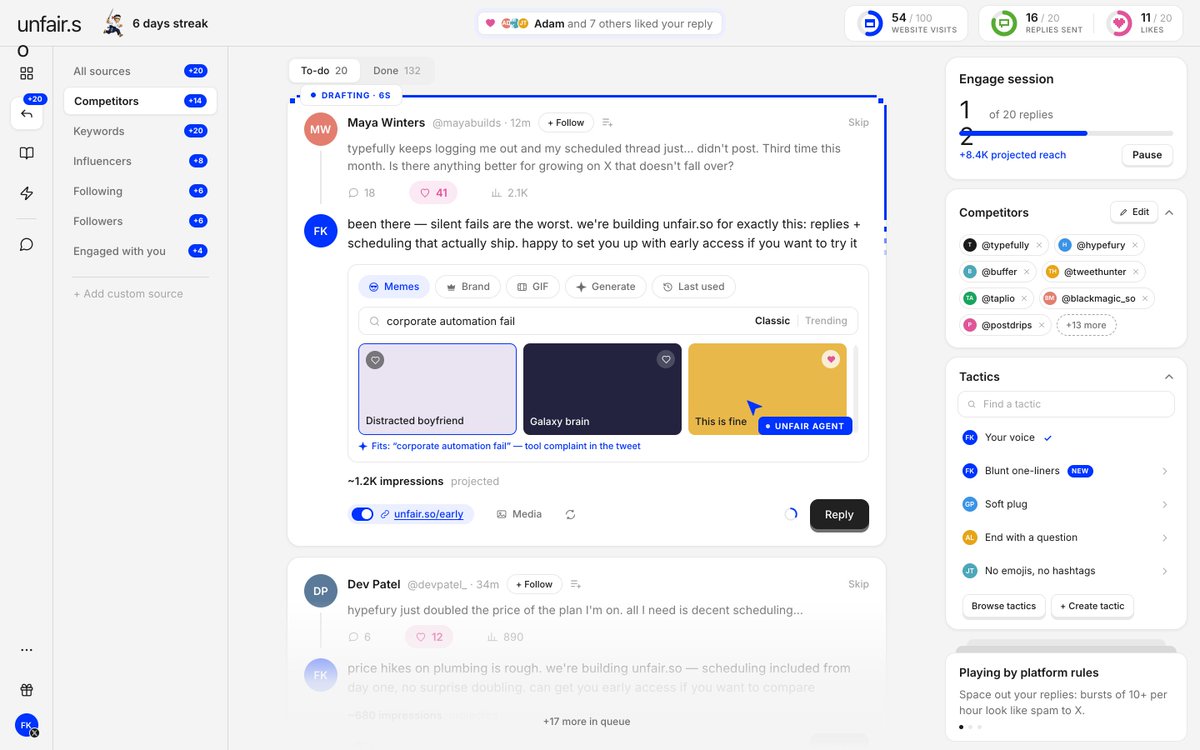This screenshot has height=750, width=1200.
Task: Send the reply with Reply button
Action: pyautogui.click(x=839, y=514)
